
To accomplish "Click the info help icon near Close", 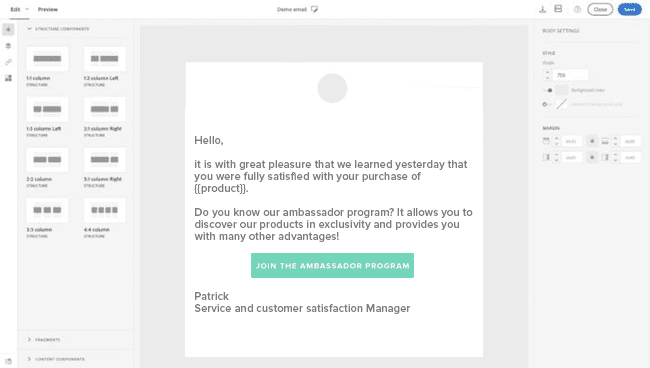I will pos(577,9).
